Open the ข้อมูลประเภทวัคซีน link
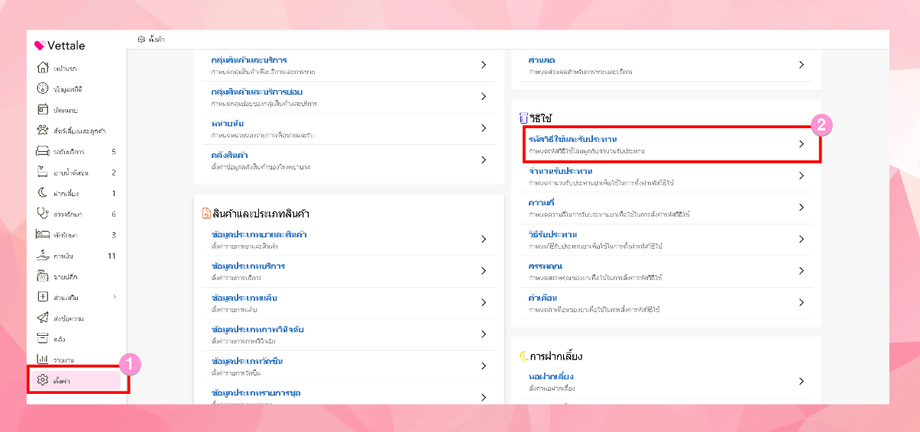 coord(247,361)
